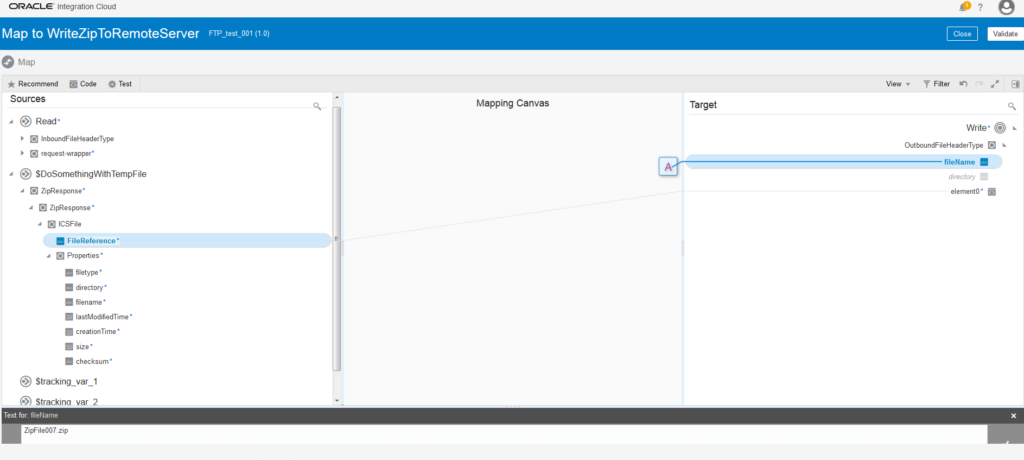
Task: Click the Filter funnel button
Action: click(936, 84)
